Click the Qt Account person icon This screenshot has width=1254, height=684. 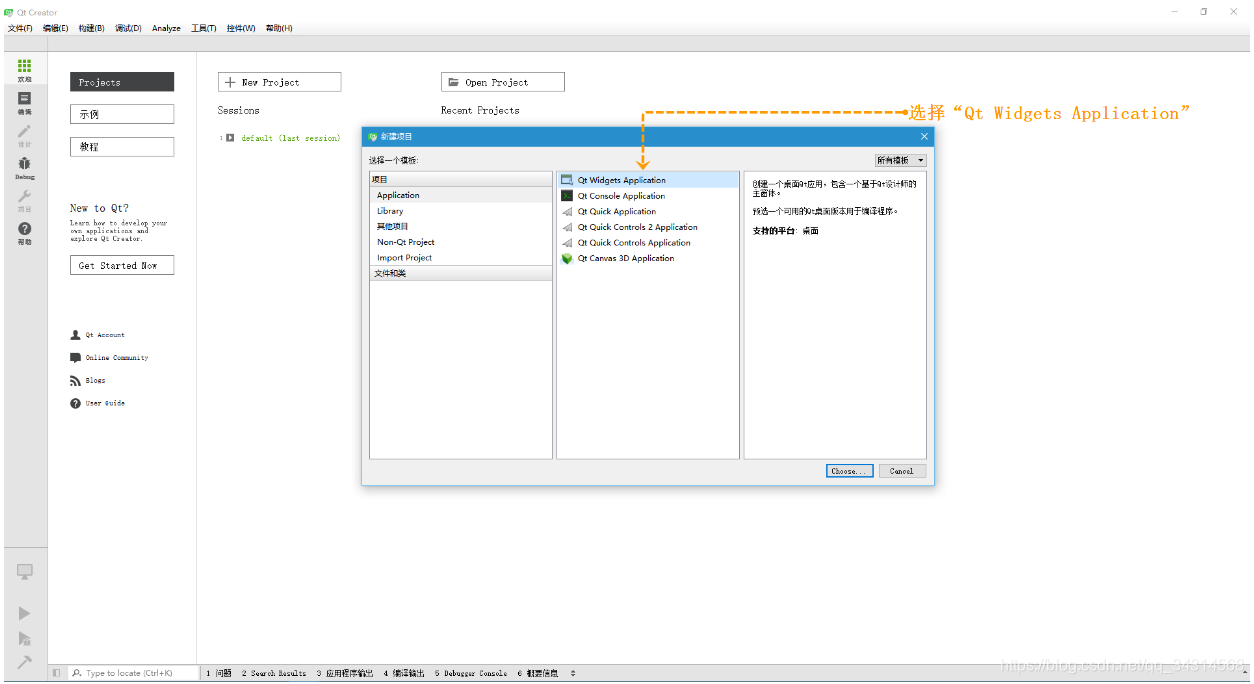click(x=75, y=335)
